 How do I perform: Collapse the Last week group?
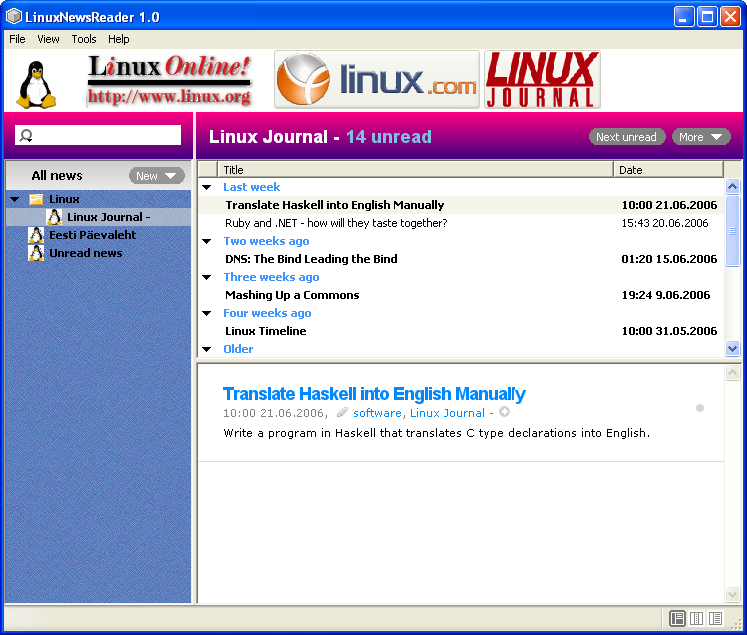tap(207, 187)
